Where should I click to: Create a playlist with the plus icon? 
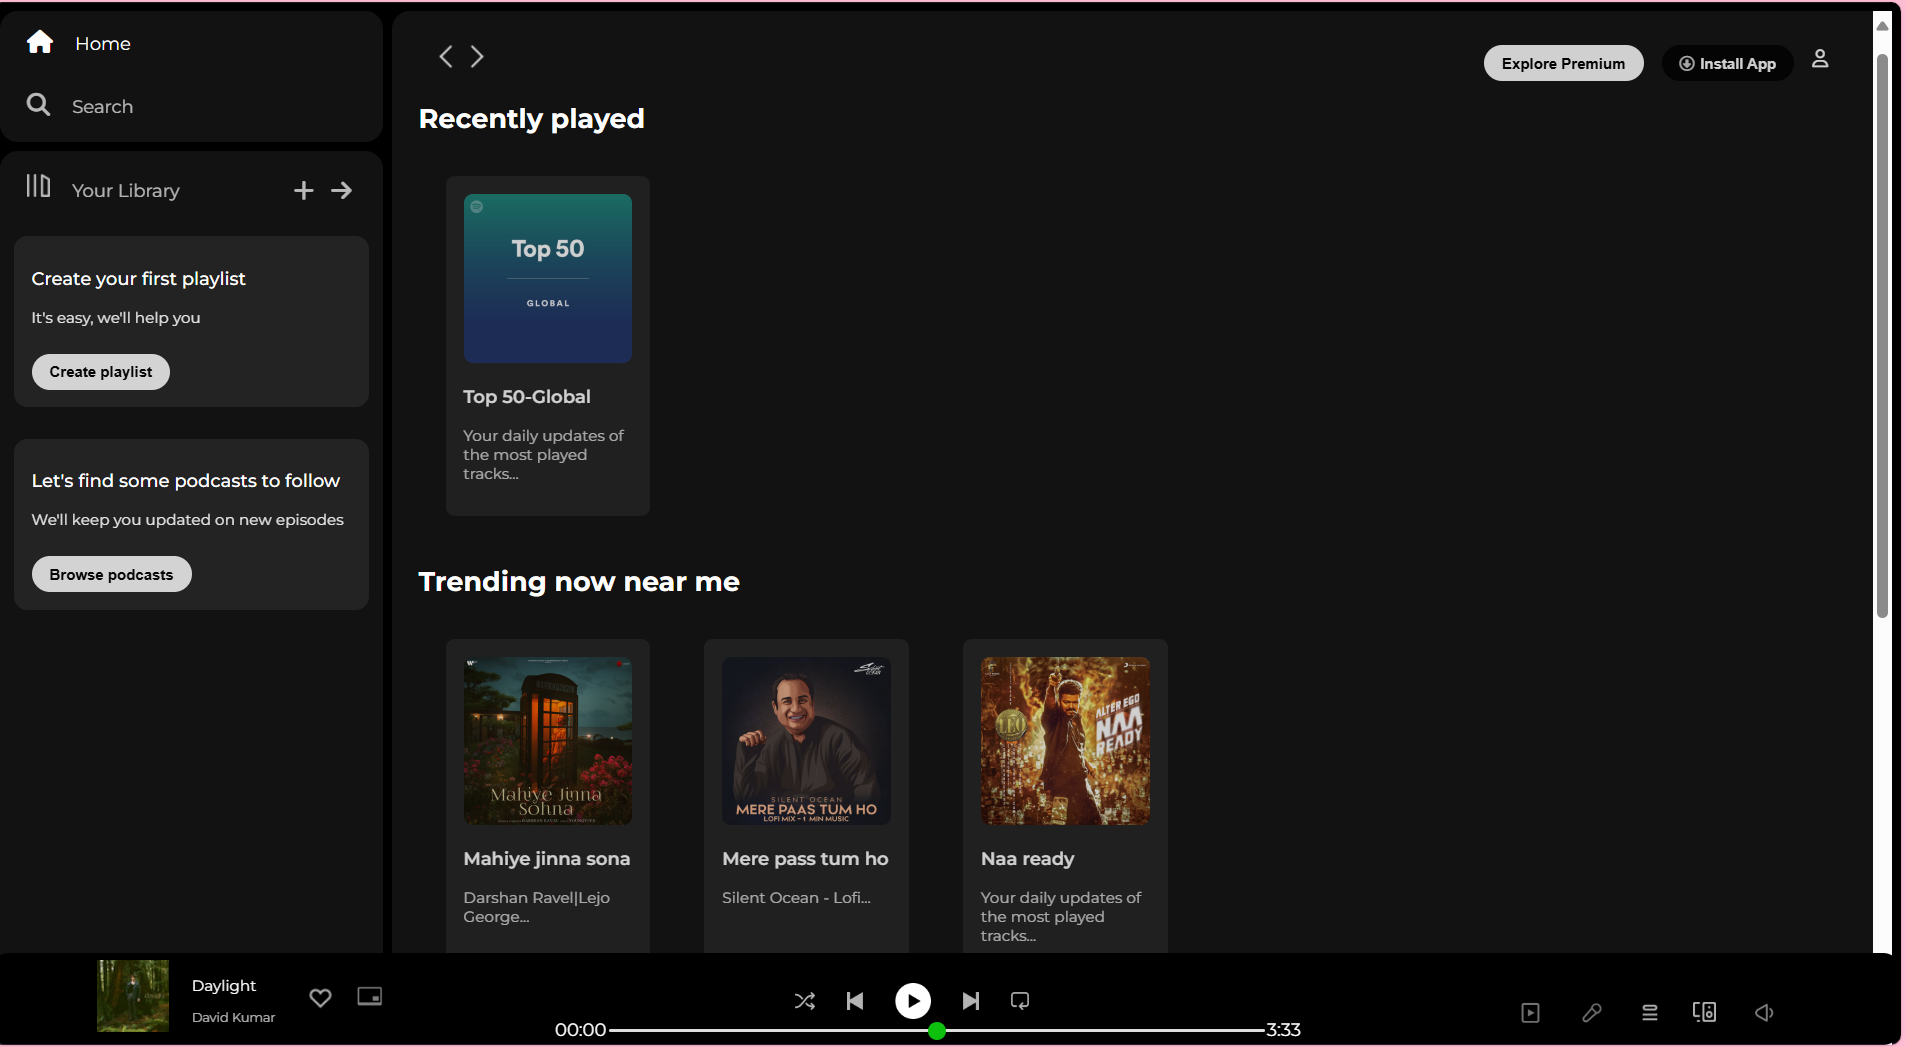tap(303, 190)
